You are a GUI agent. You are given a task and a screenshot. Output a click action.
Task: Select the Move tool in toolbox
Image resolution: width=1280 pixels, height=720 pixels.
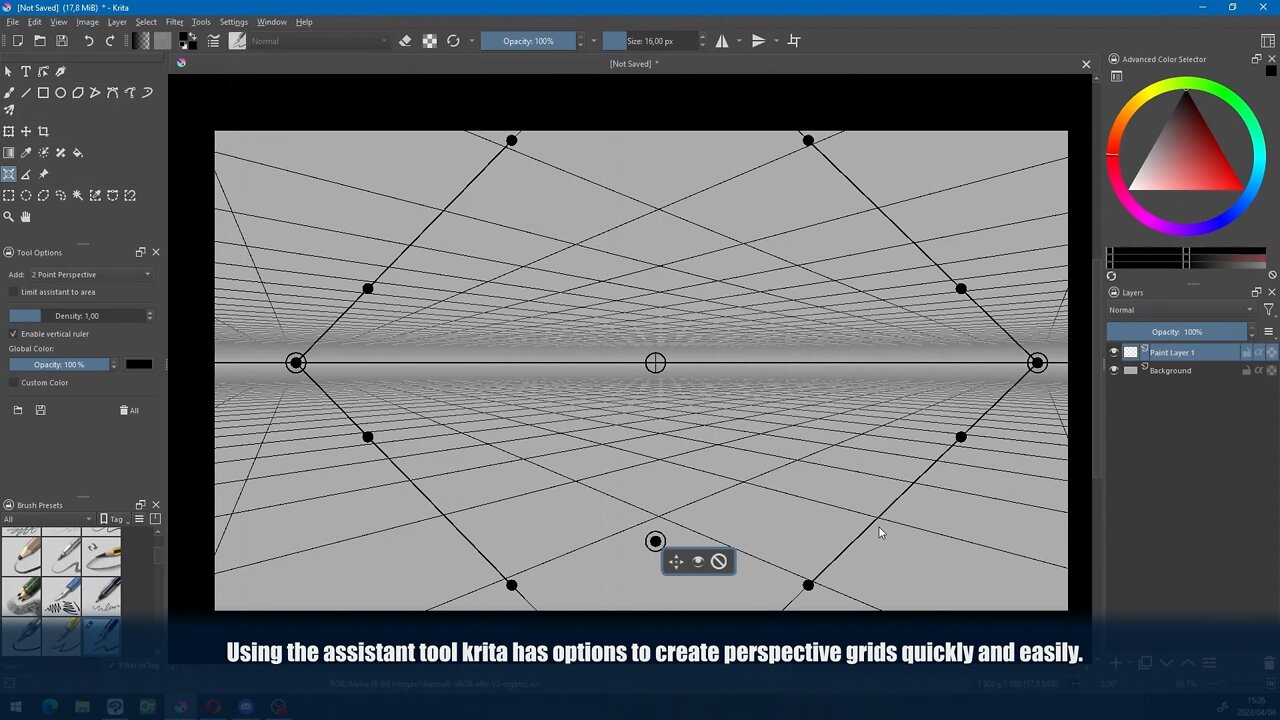tap(26, 131)
